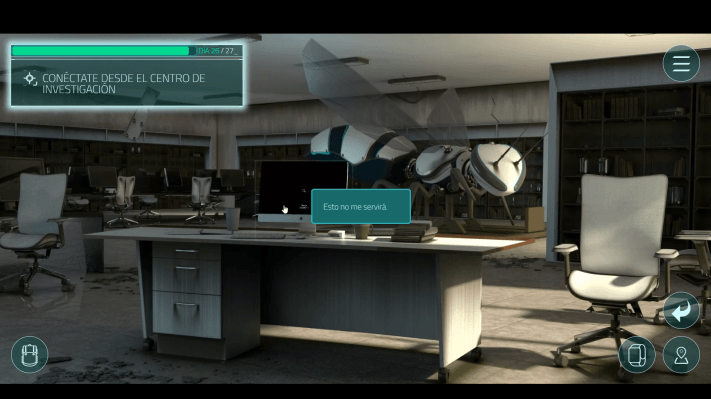Screen dimensions: 711x399
Task: Inspect the pencil cup beside monitor
Action: (x=233, y=219)
